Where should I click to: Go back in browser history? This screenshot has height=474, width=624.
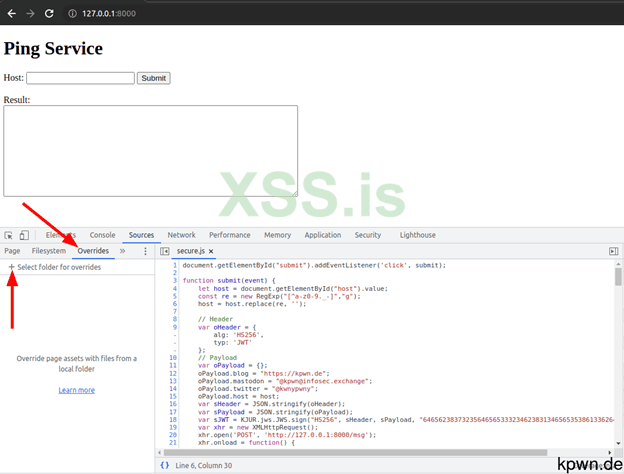click(12, 14)
